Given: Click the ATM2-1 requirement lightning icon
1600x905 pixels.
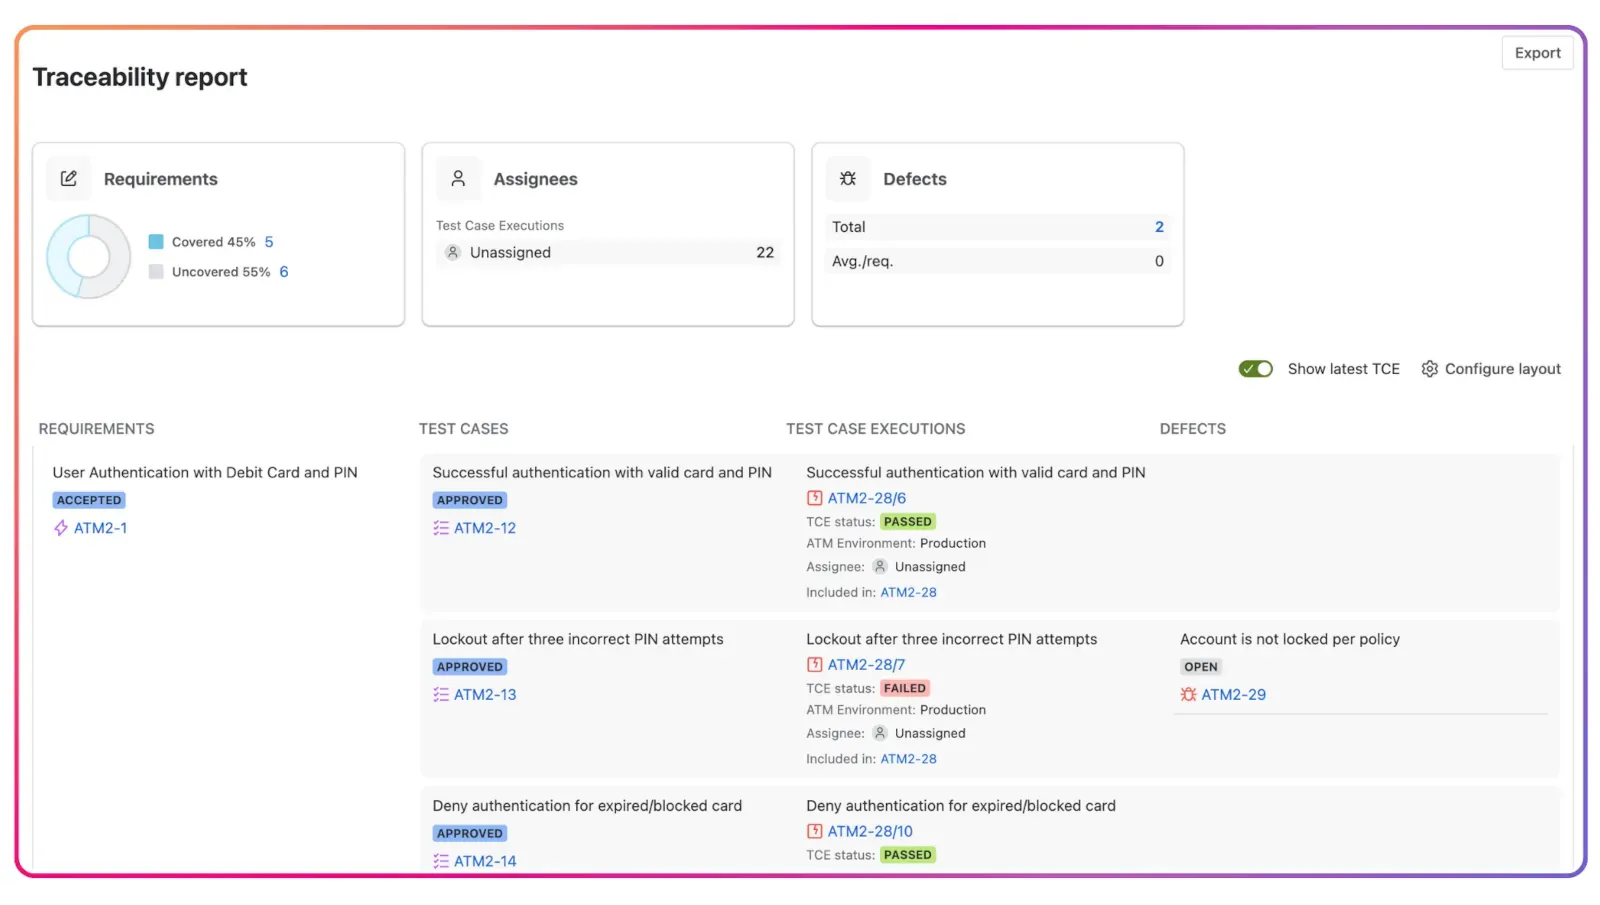Looking at the screenshot, I should [x=61, y=528].
